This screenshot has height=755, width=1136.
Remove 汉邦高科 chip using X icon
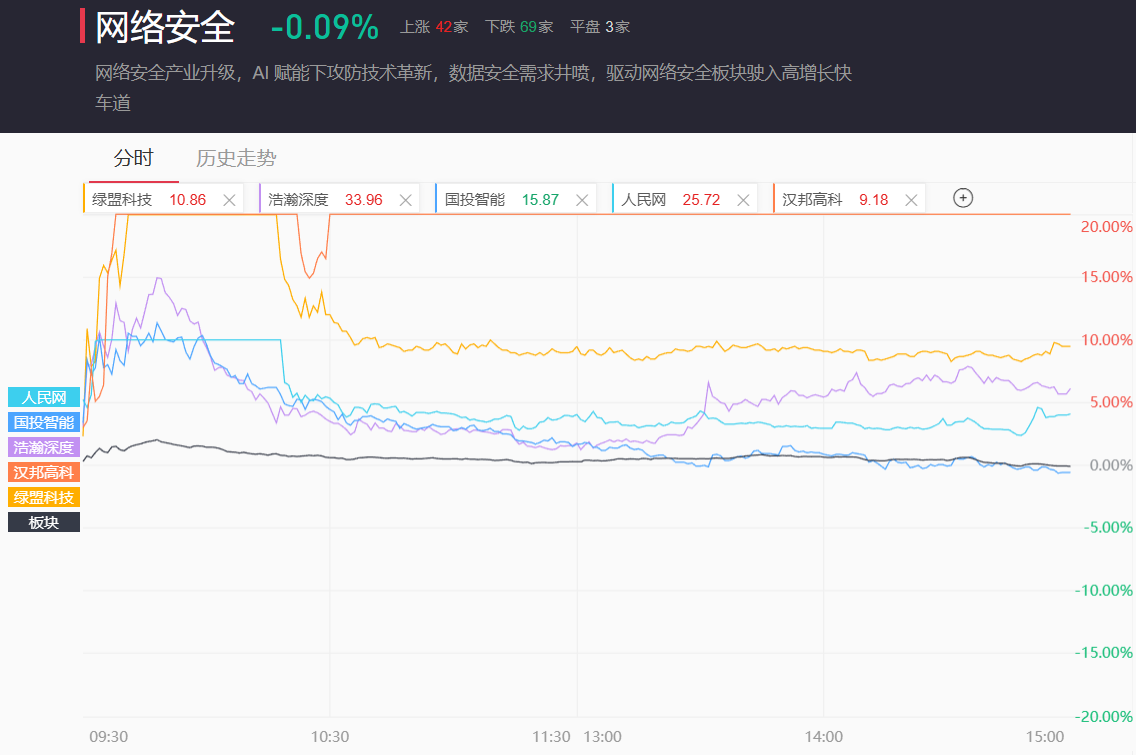click(911, 200)
